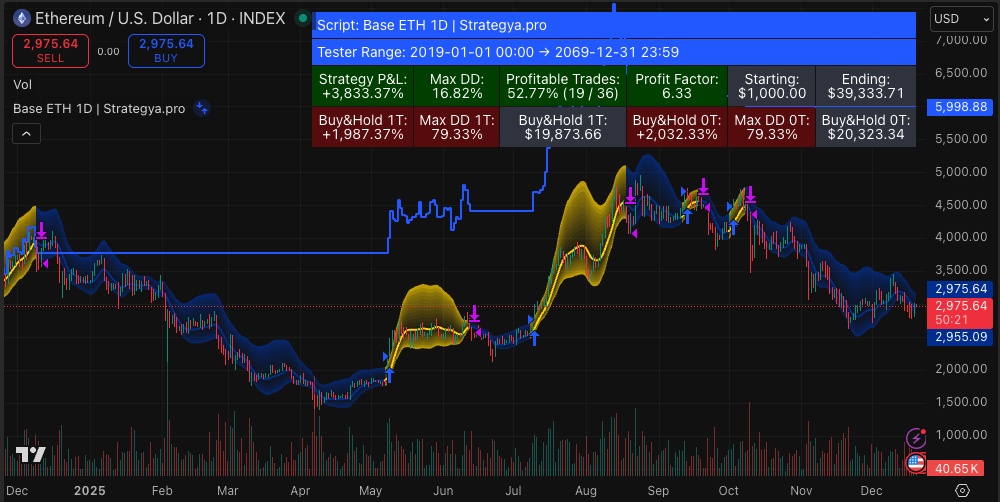Click the blue 2,955.09 price label

tap(960, 337)
